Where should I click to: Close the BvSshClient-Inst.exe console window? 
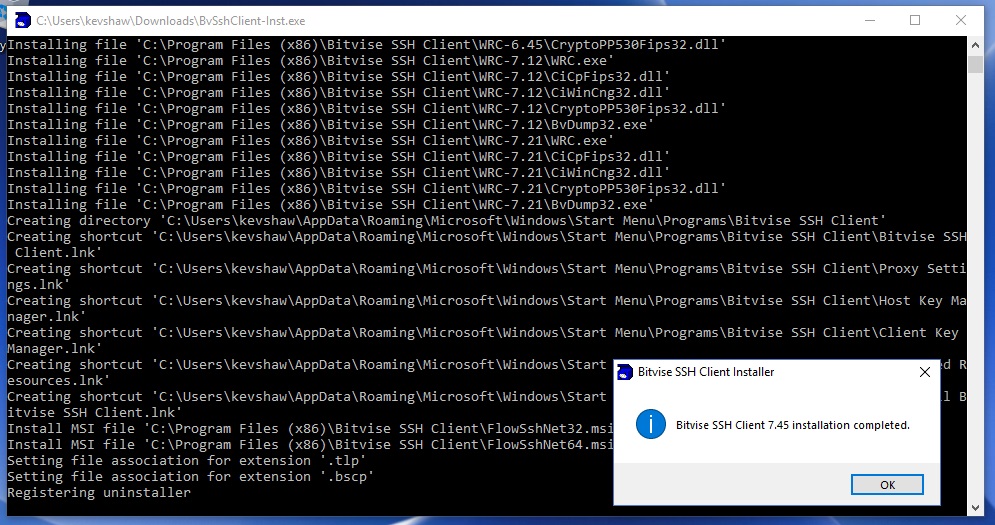960,20
